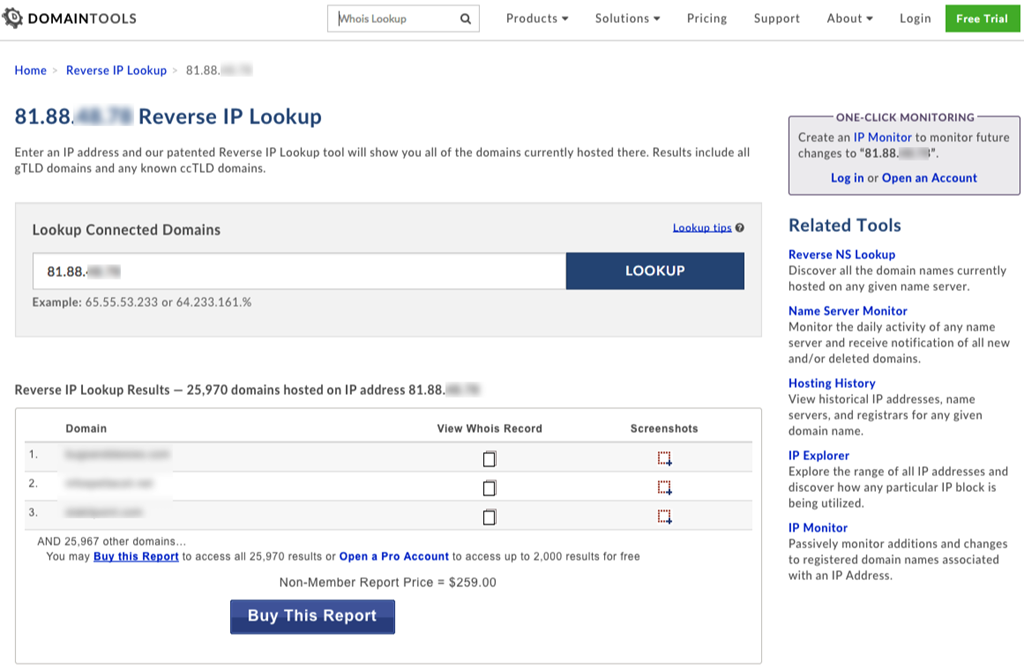Go to Home breadcrumb

[x=31, y=71]
